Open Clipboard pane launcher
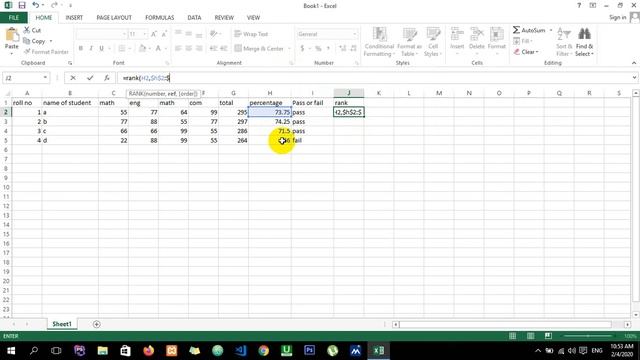Screen dimensions: 640x360 70,63
